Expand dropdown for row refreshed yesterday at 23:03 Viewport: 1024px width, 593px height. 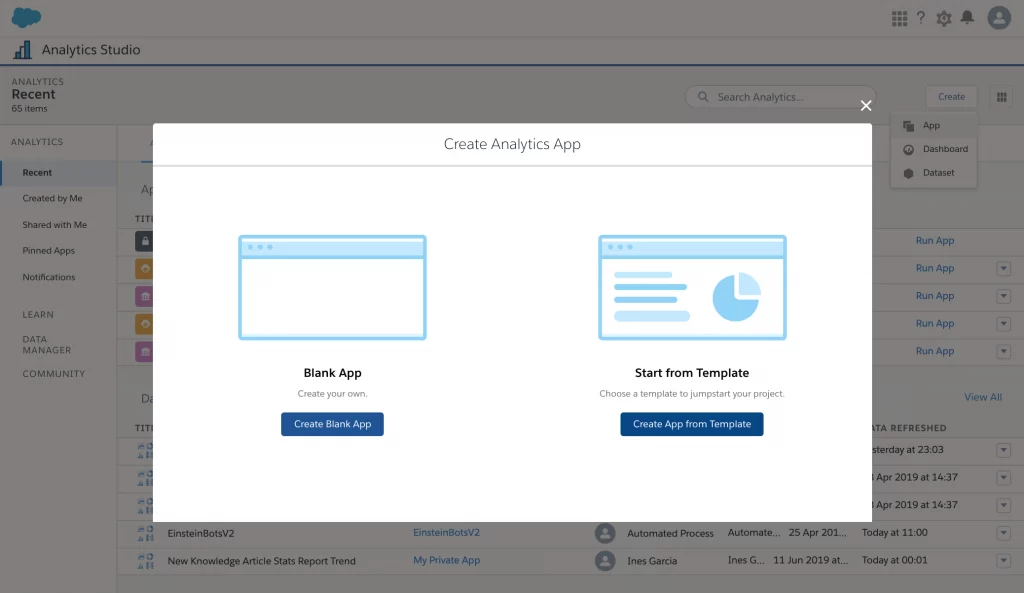tap(1003, 450)
